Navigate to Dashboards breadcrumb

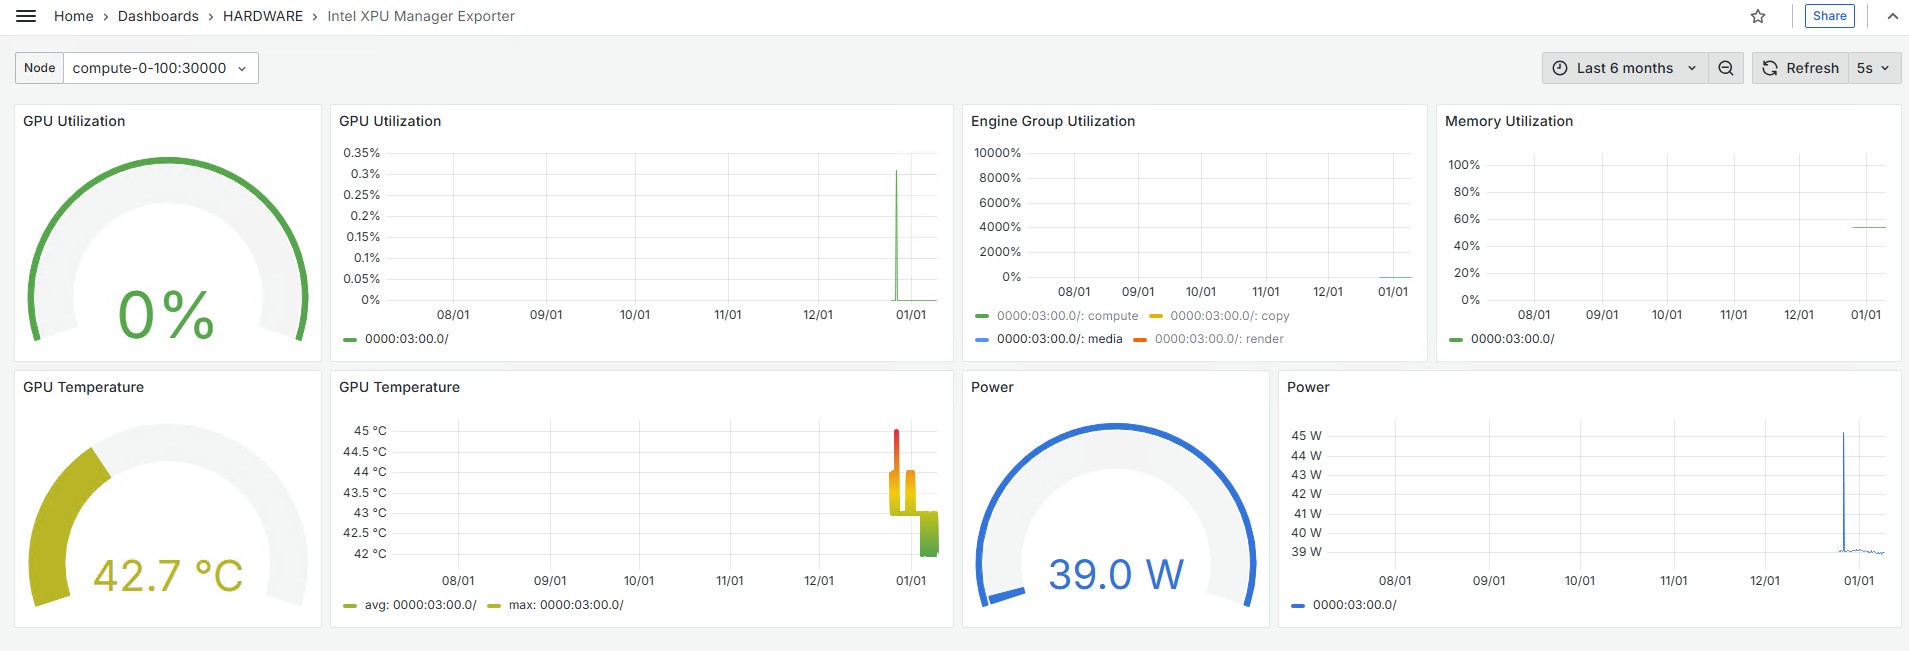pos(158,16)
